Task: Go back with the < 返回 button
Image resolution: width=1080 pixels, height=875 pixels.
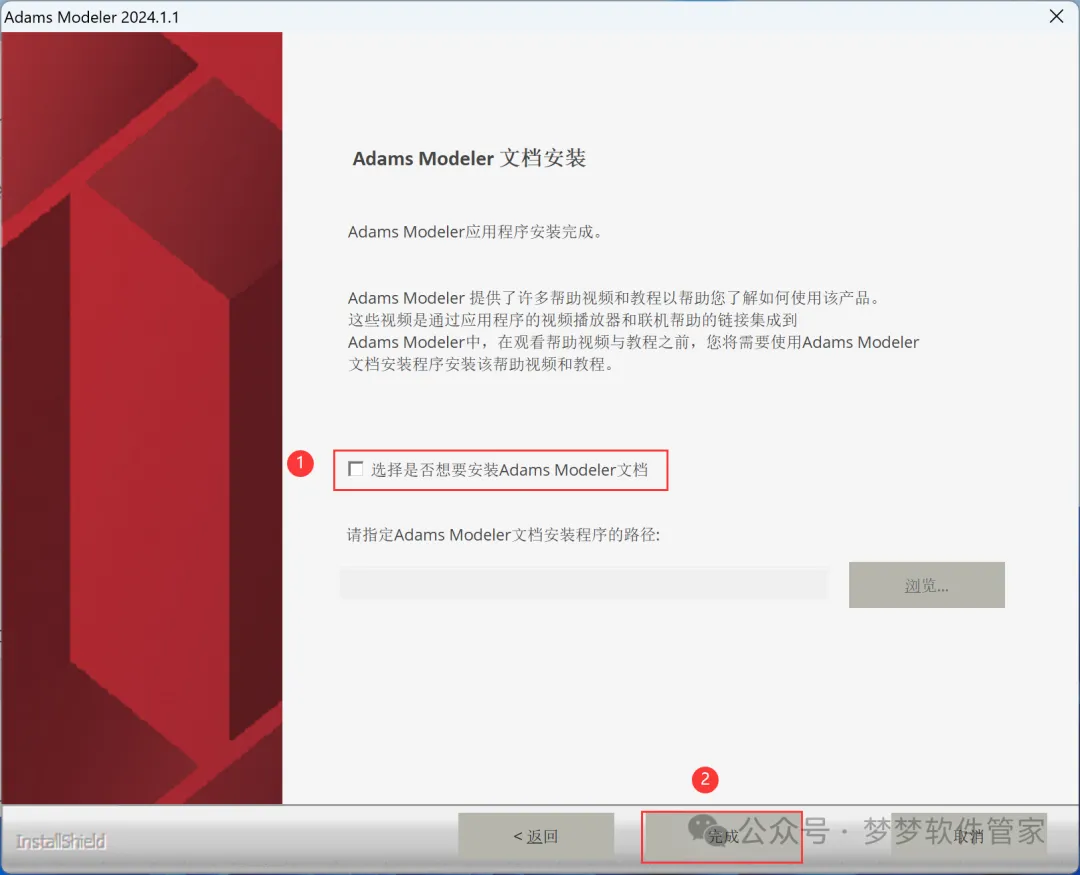Action: point(536,836)
